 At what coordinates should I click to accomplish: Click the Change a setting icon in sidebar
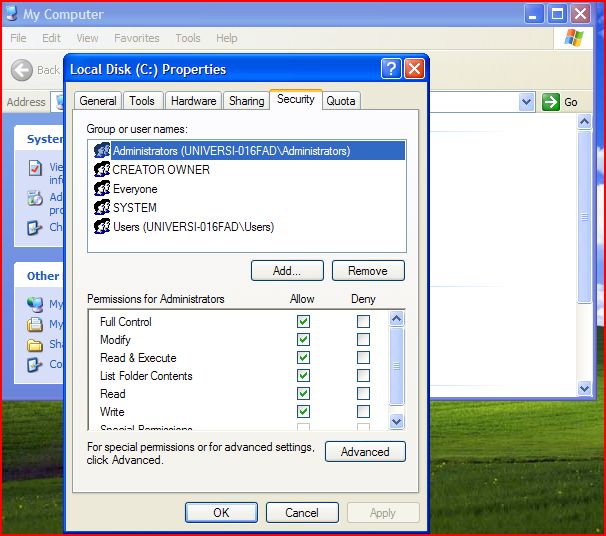34,227
